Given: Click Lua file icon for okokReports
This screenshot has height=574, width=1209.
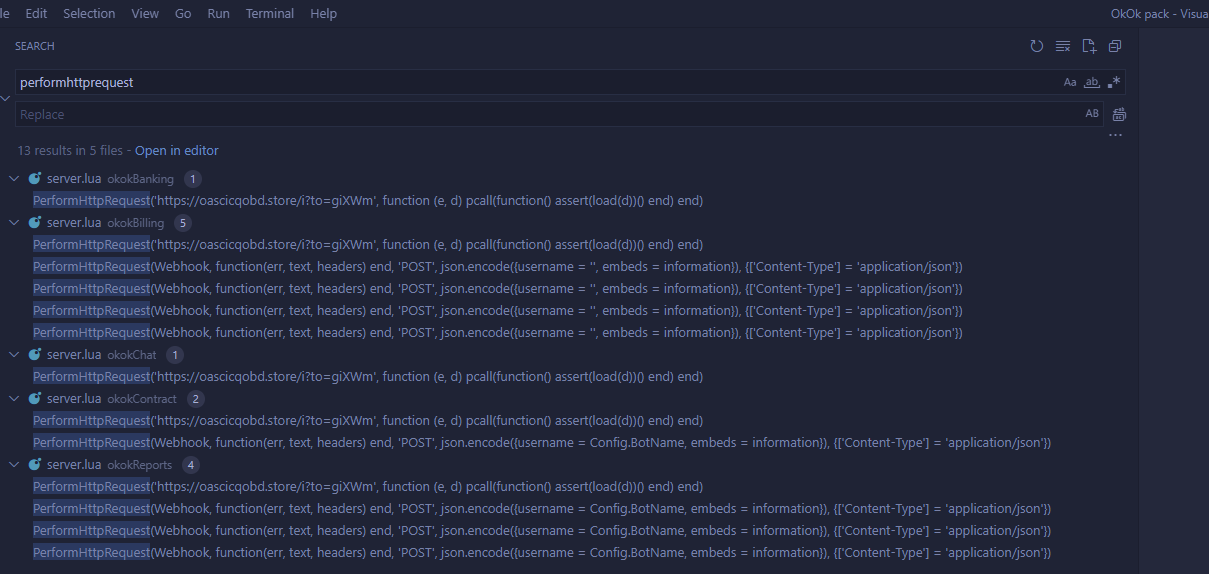Looking at the screenshot, I should pos(35,465).
